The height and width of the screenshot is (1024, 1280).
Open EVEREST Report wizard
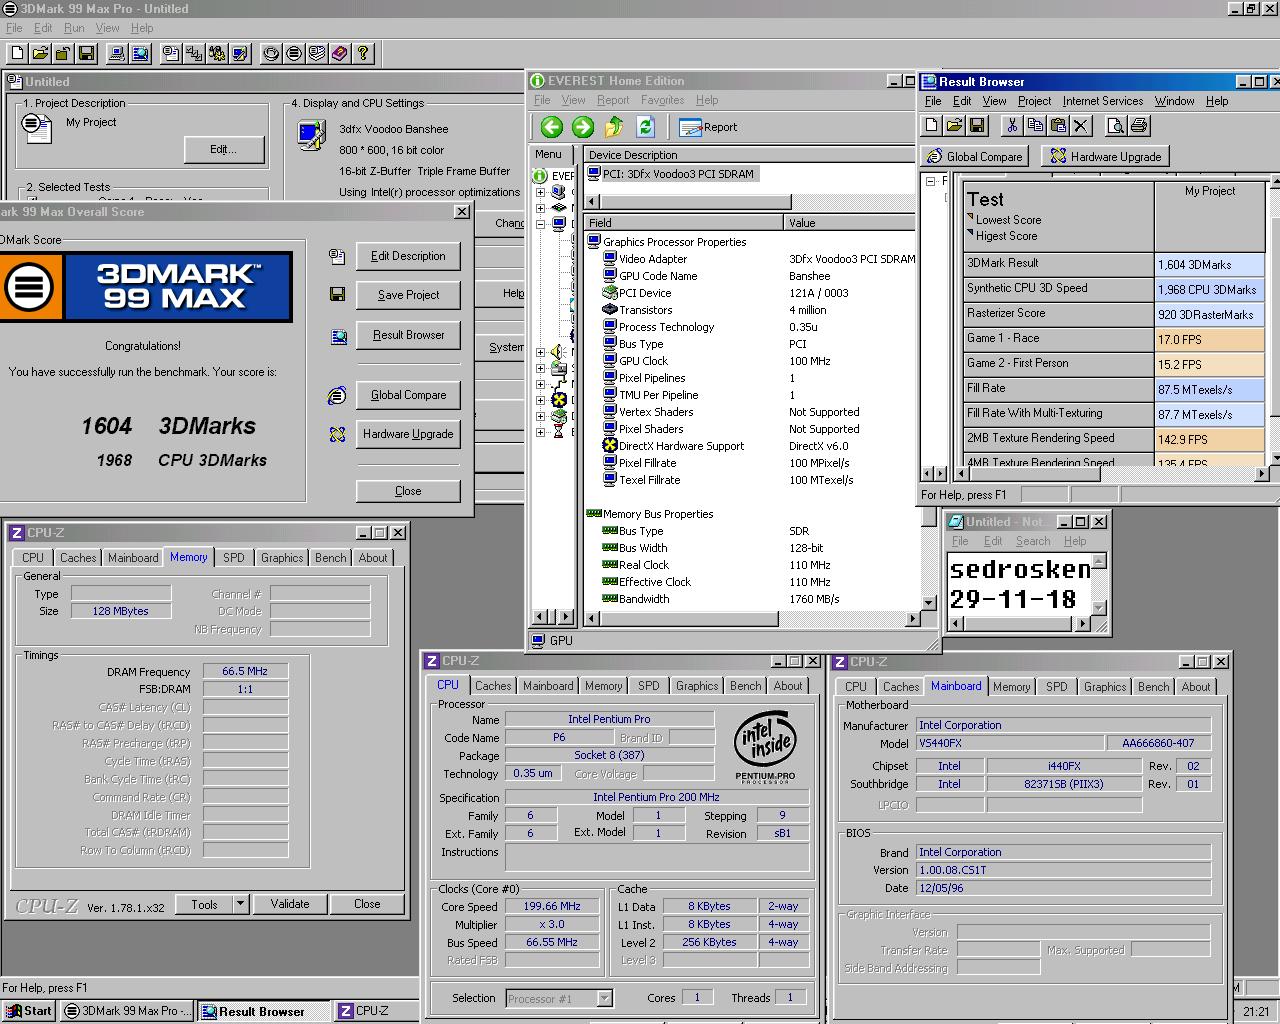point(708,127)
